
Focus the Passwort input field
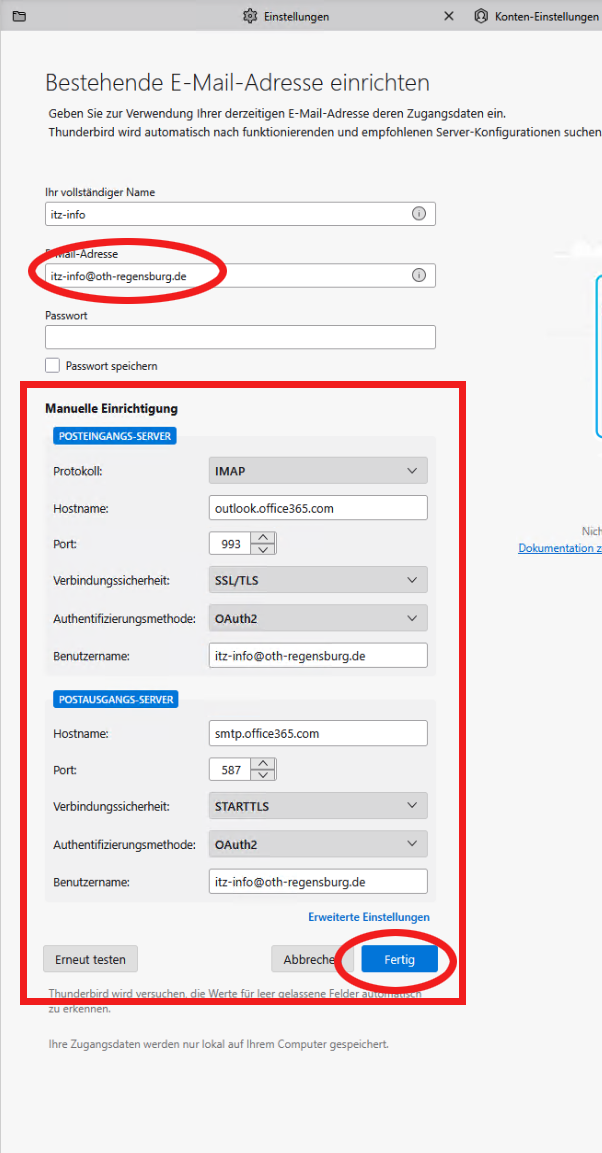pyautogui.click(x=240, y=337)
